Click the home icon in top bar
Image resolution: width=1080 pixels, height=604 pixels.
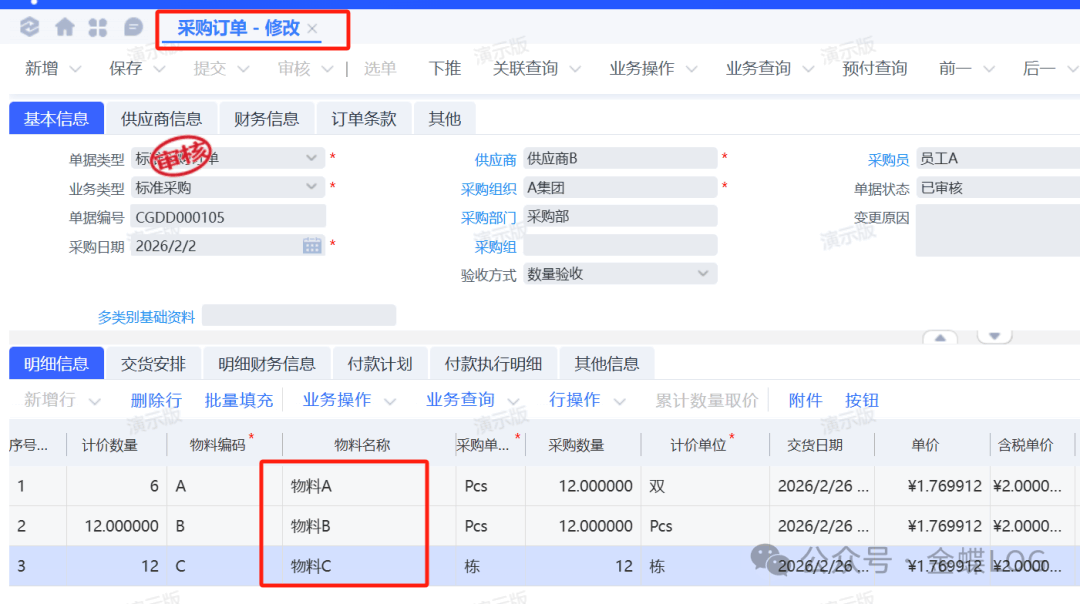(x=64, y=27)
